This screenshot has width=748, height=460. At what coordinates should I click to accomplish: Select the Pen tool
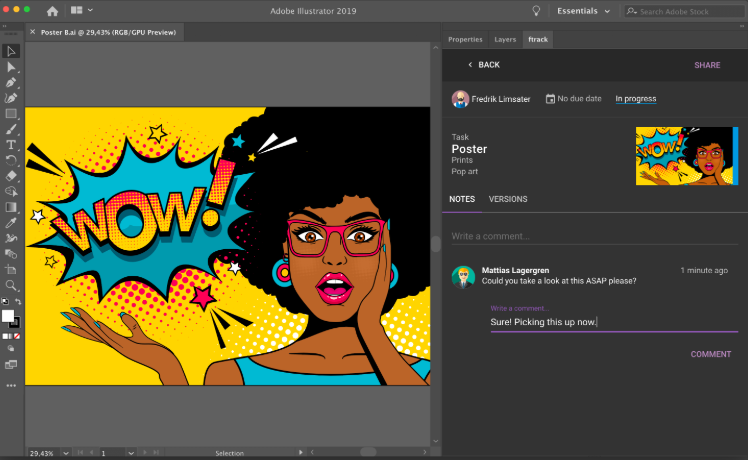tap(11, 83)
